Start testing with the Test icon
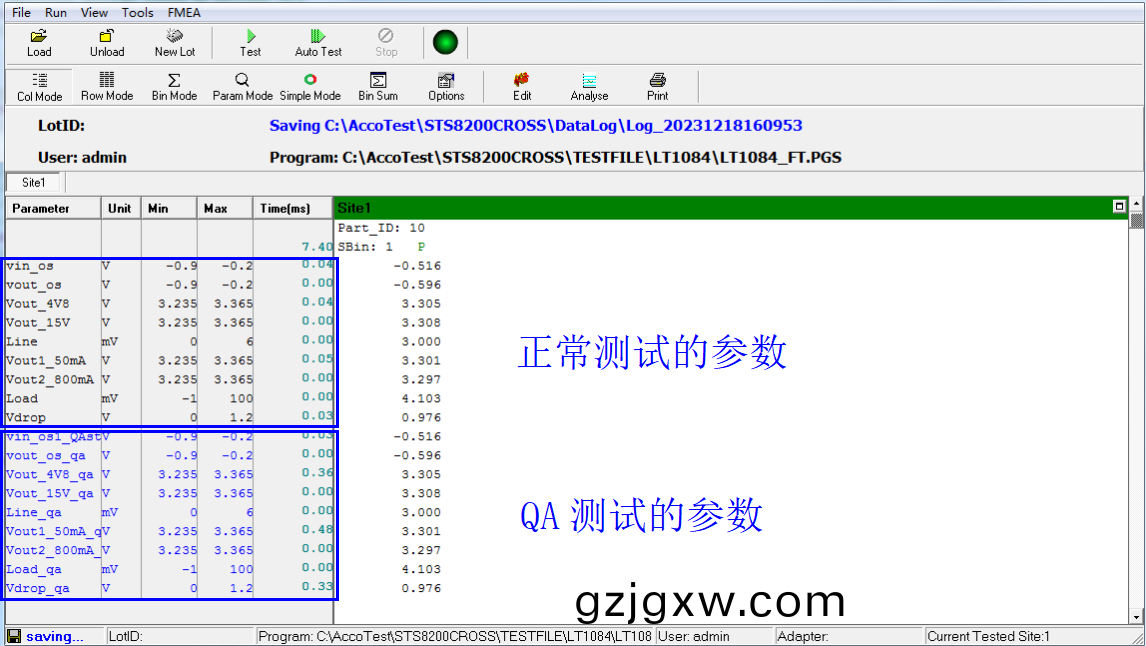The height and width of the screenshot is (646, 1146). [x=249, y=42]
